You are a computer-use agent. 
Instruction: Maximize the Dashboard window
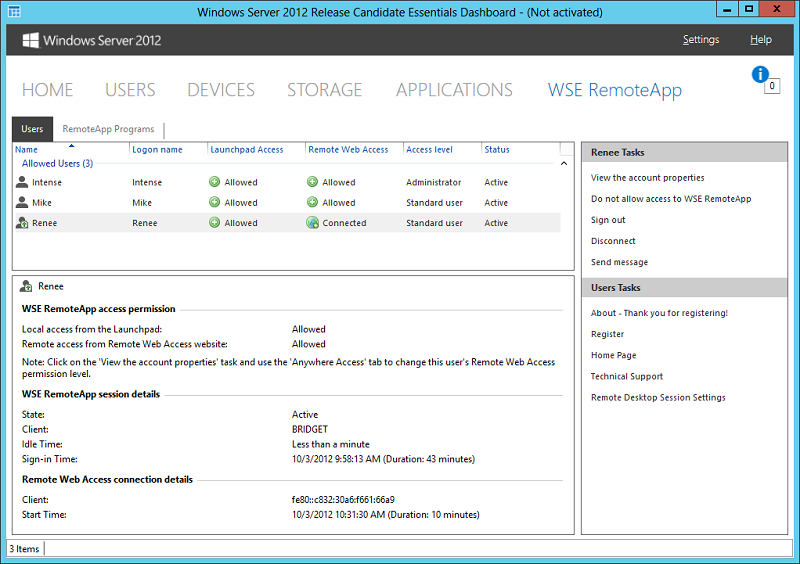click(748, 9)
